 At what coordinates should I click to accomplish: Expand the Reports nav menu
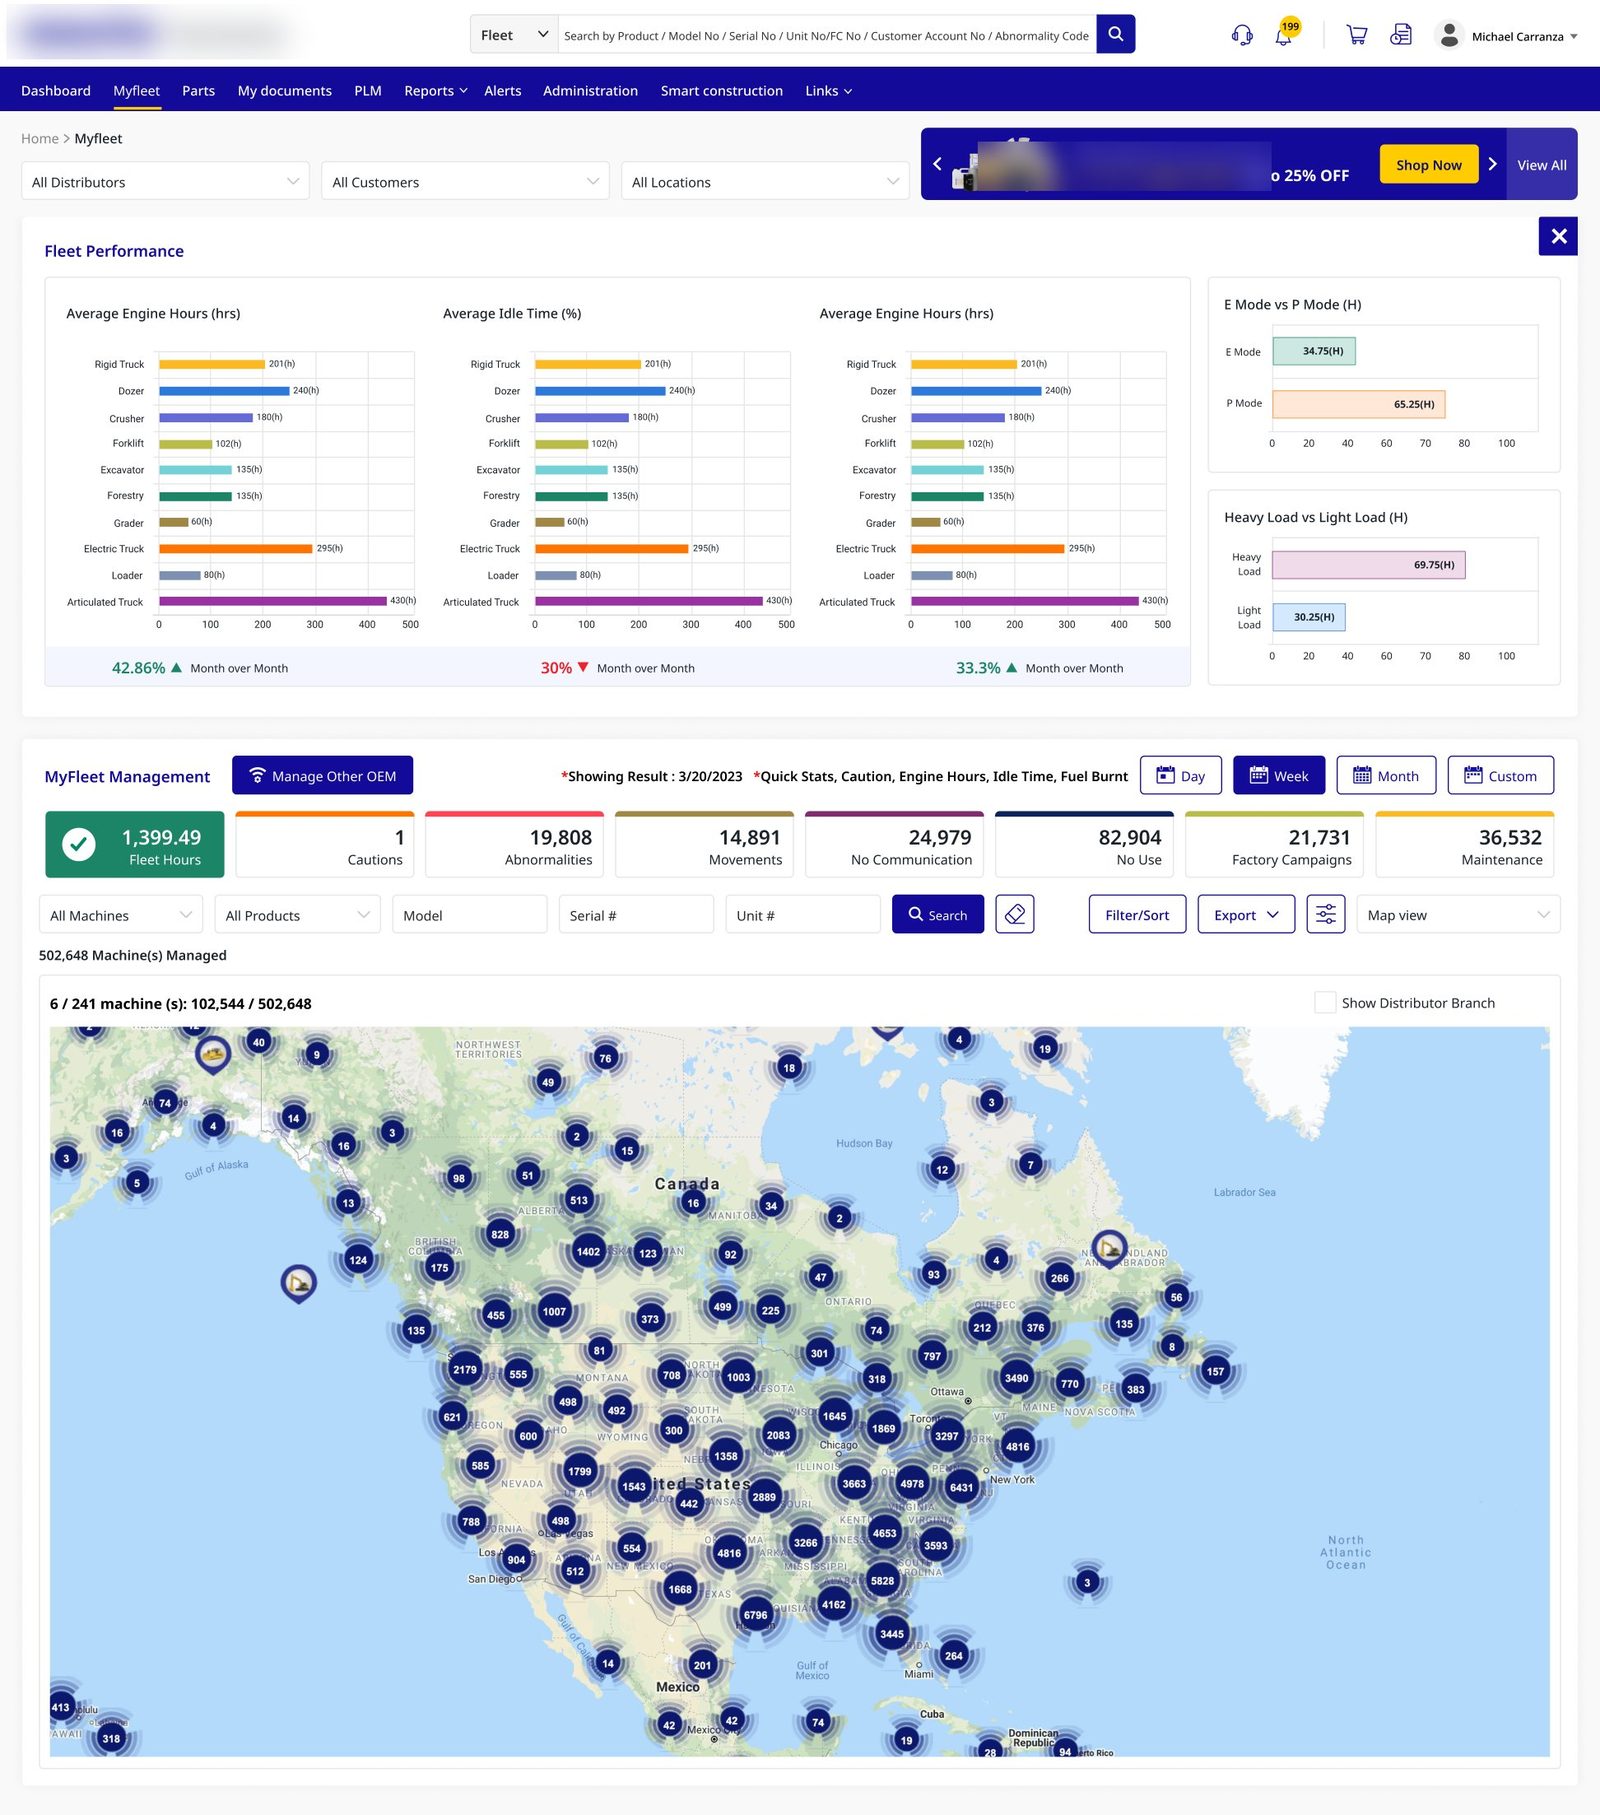pyautogui.click(x=436, y=90)
